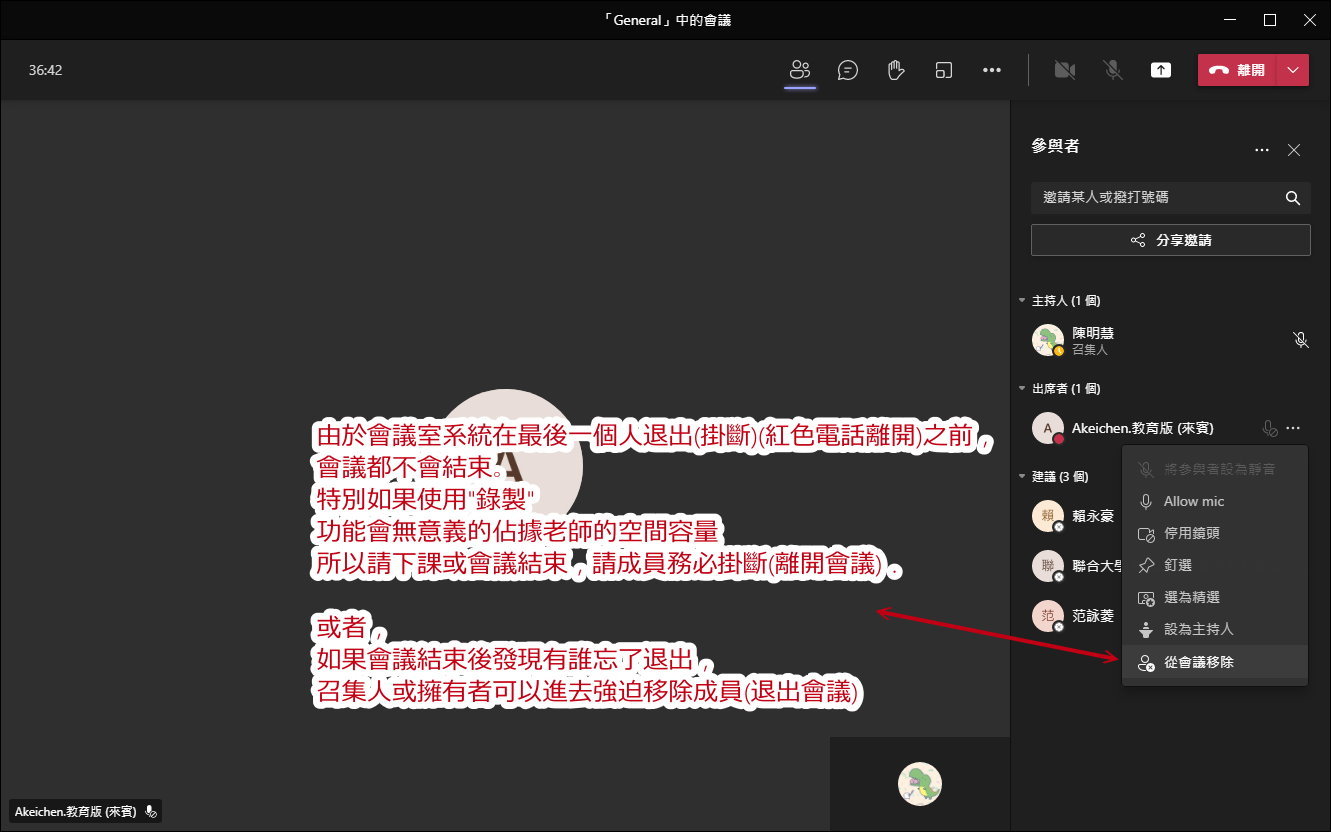Toggle the microphone mute button
Viewport: 1331px width, 832px height.
[x=1112, y=70]
